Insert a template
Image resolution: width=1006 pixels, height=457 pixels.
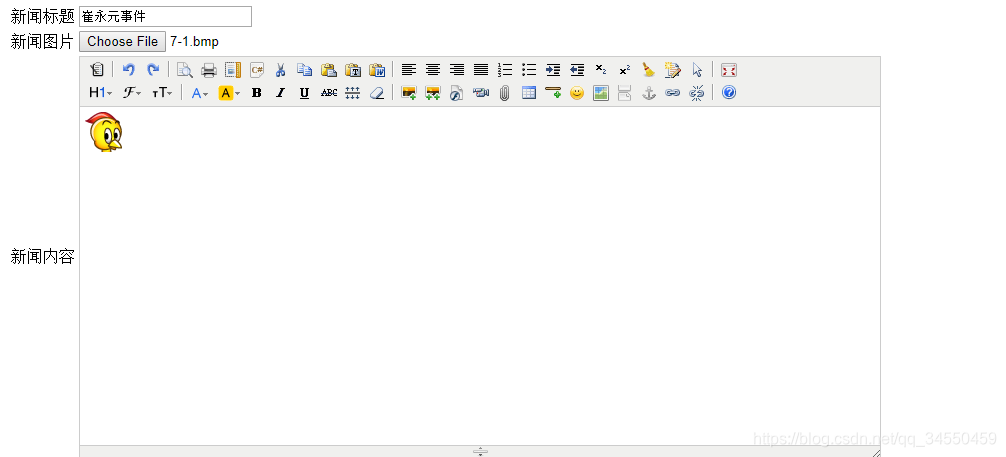click(x=233, y=70)
